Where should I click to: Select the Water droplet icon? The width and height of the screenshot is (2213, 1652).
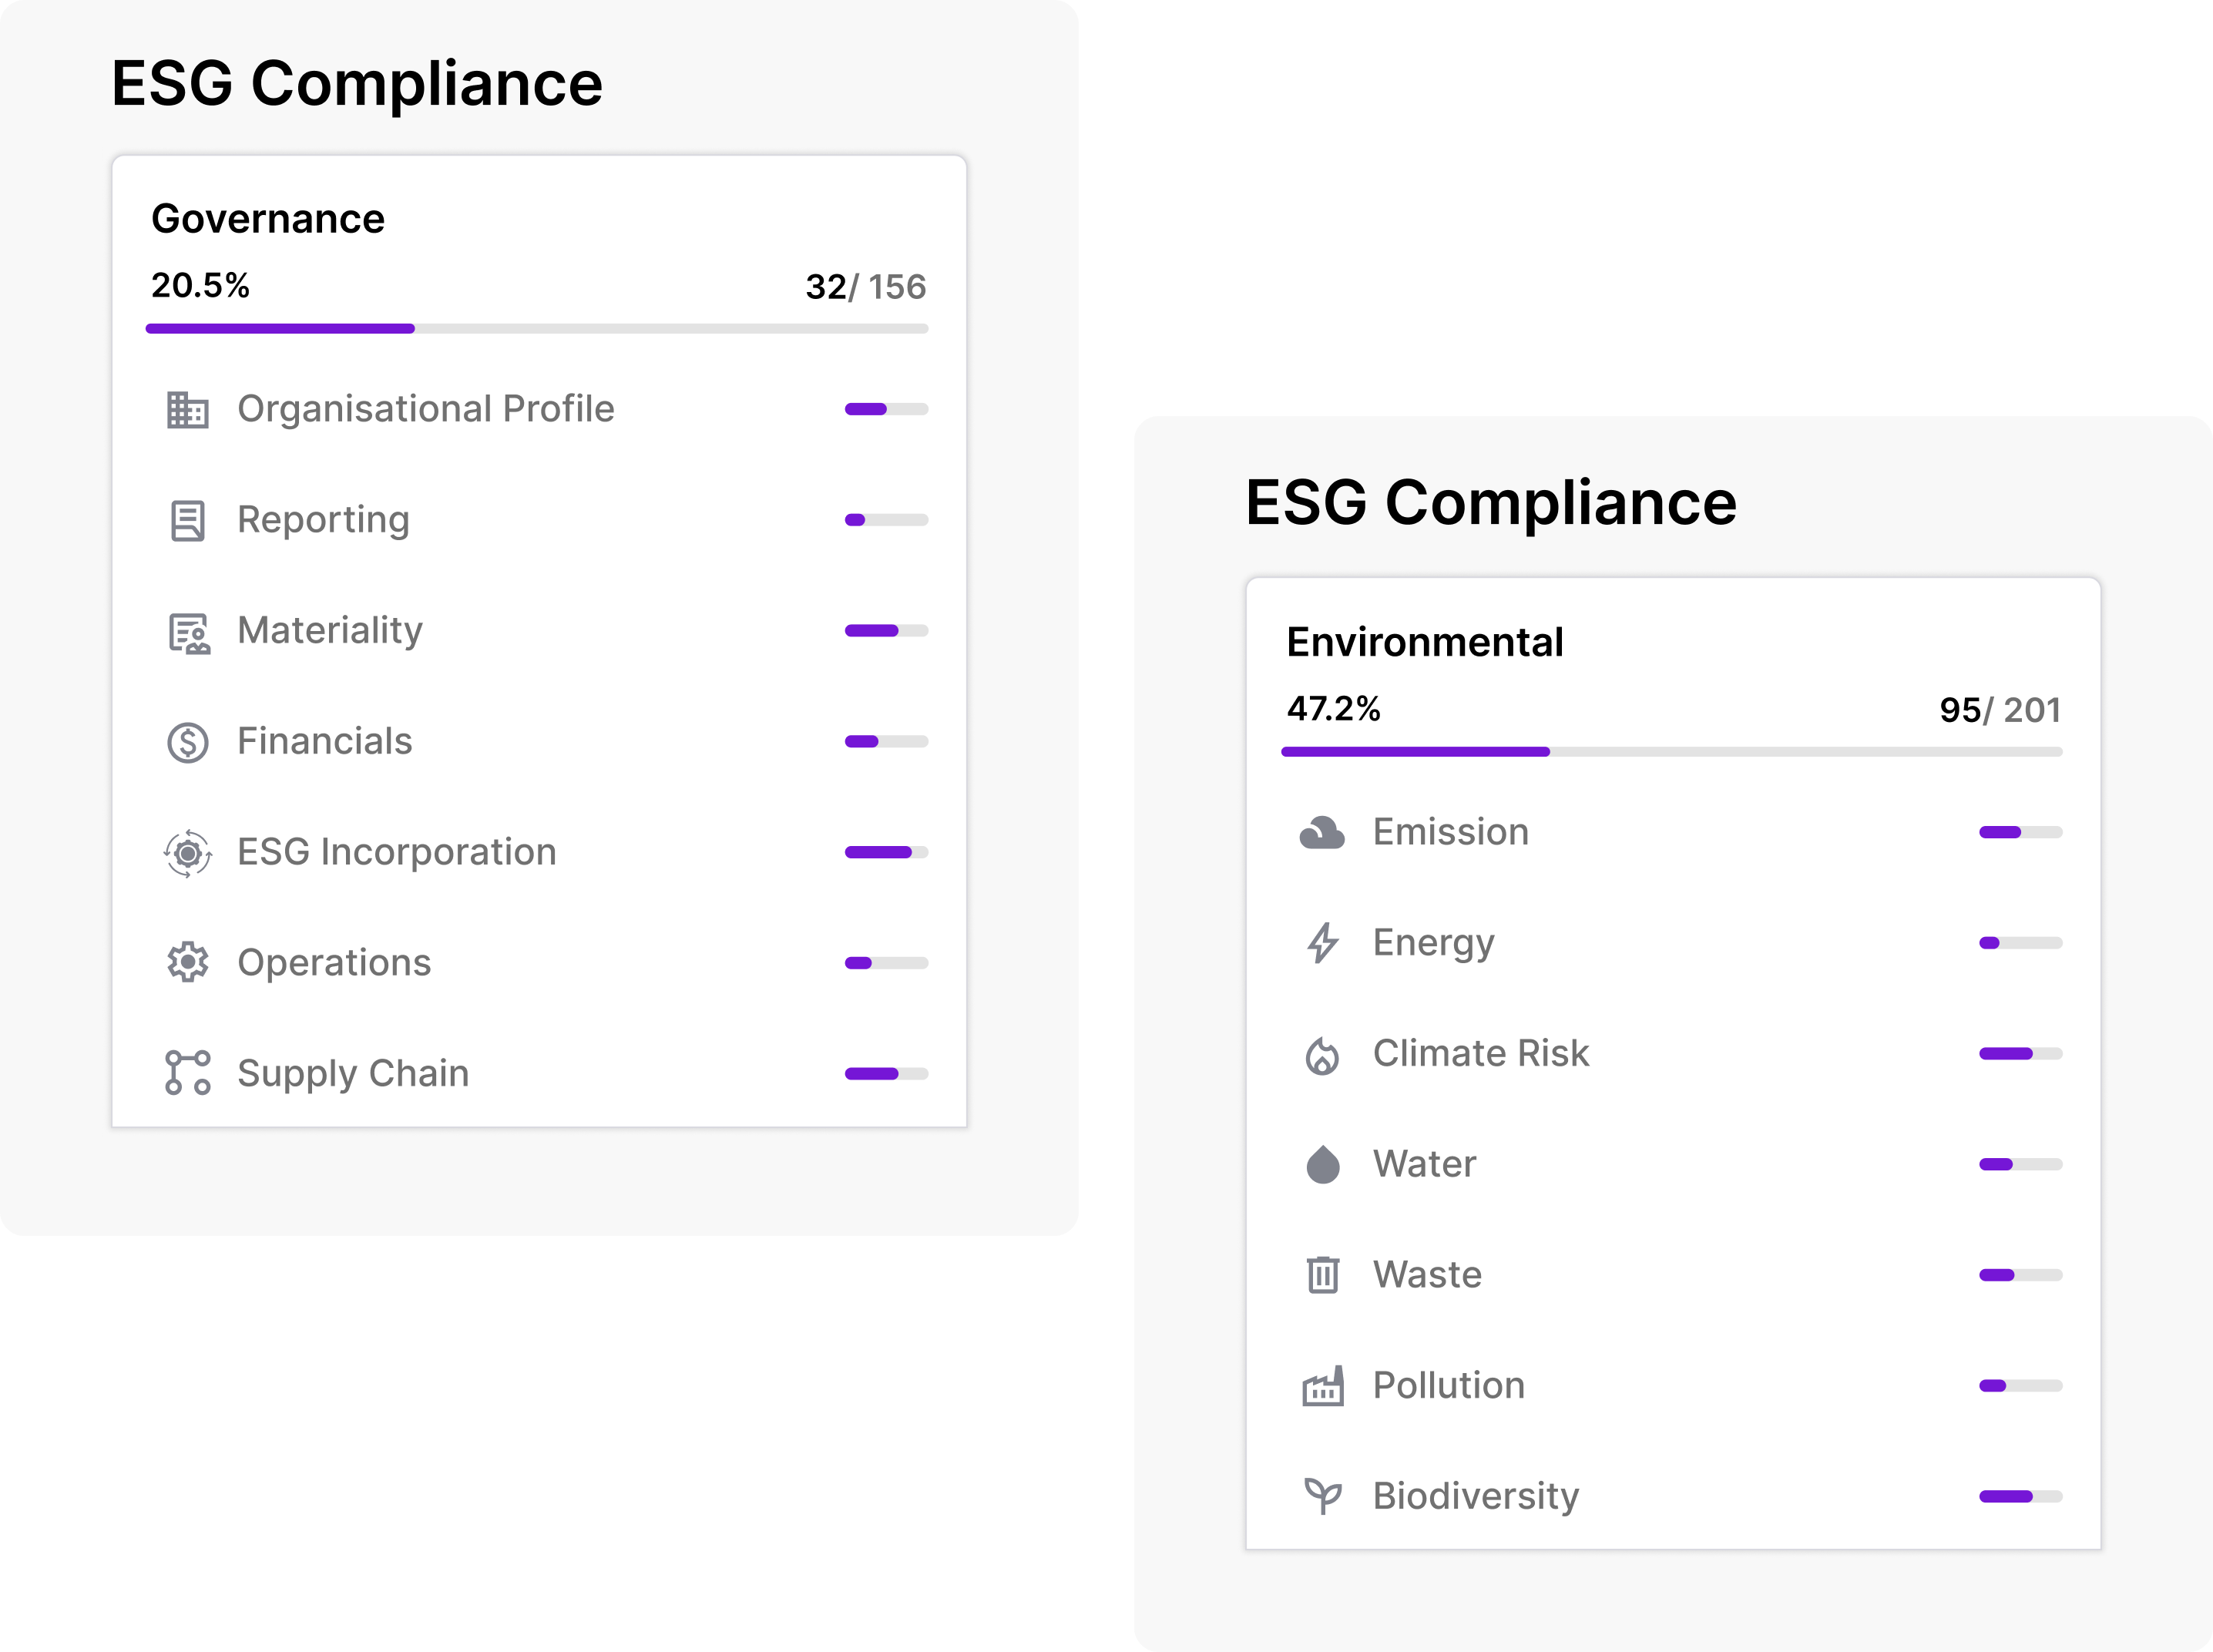pos(1322,1164)
